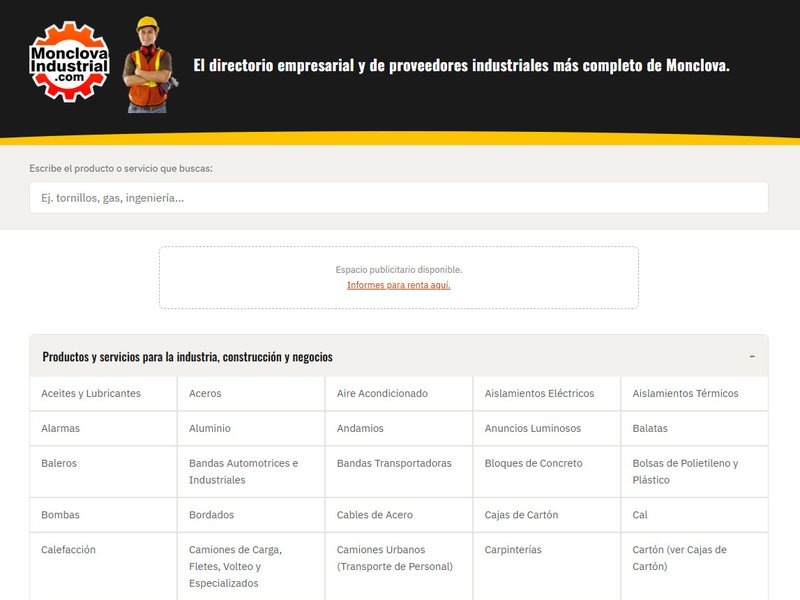This screenshot has width=800, height=600.
Task: Select the Balatas category
Action: tap(650, 428)
